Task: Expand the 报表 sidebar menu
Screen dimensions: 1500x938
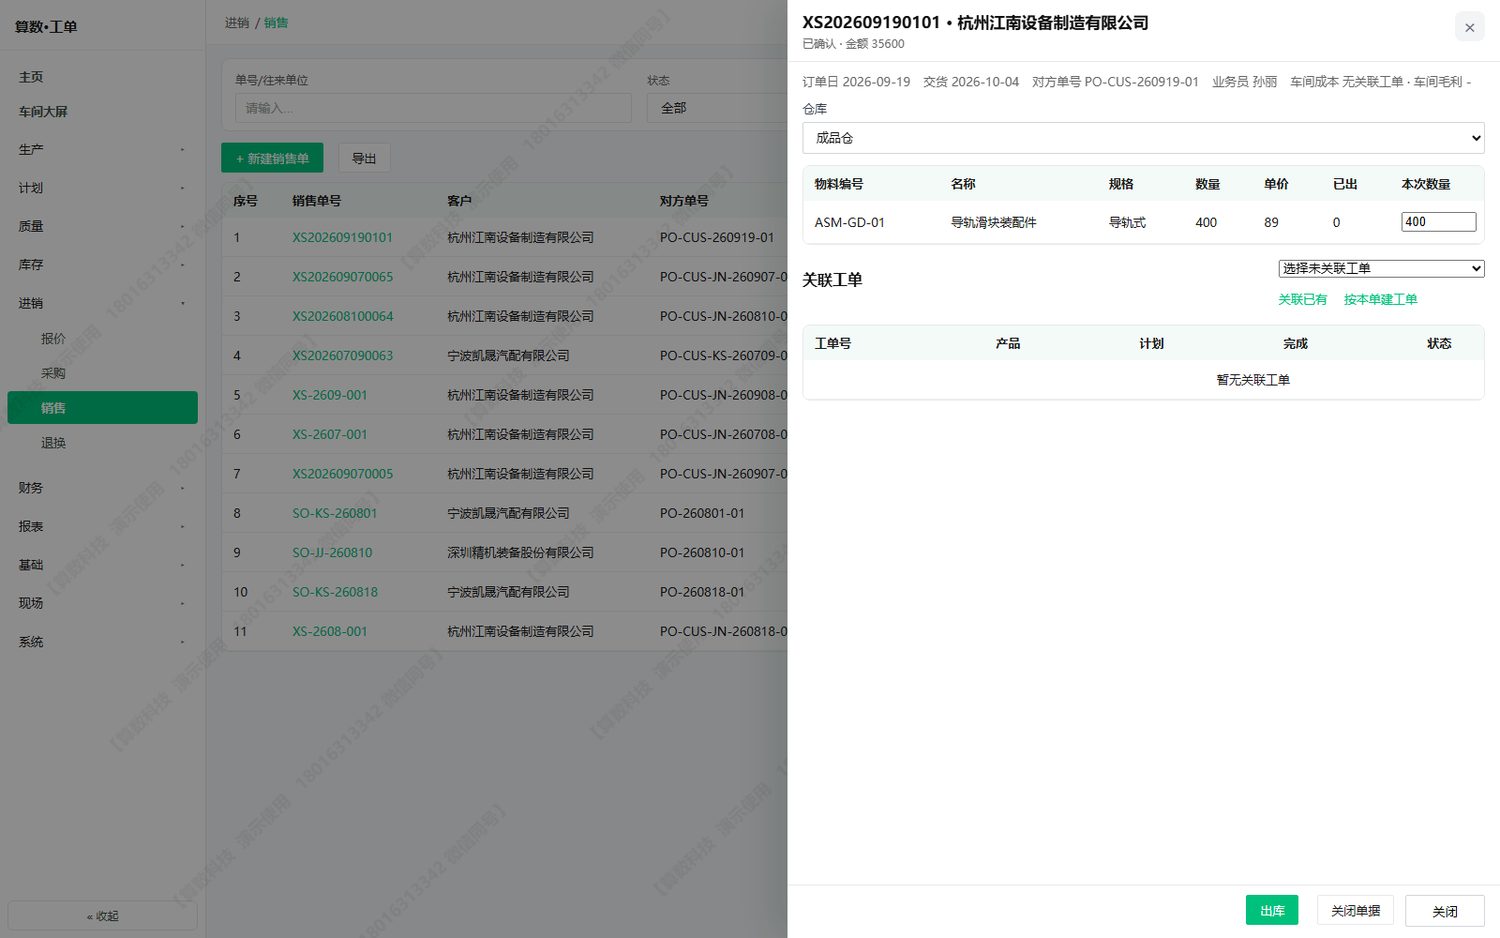Action: tap(102, 526)
